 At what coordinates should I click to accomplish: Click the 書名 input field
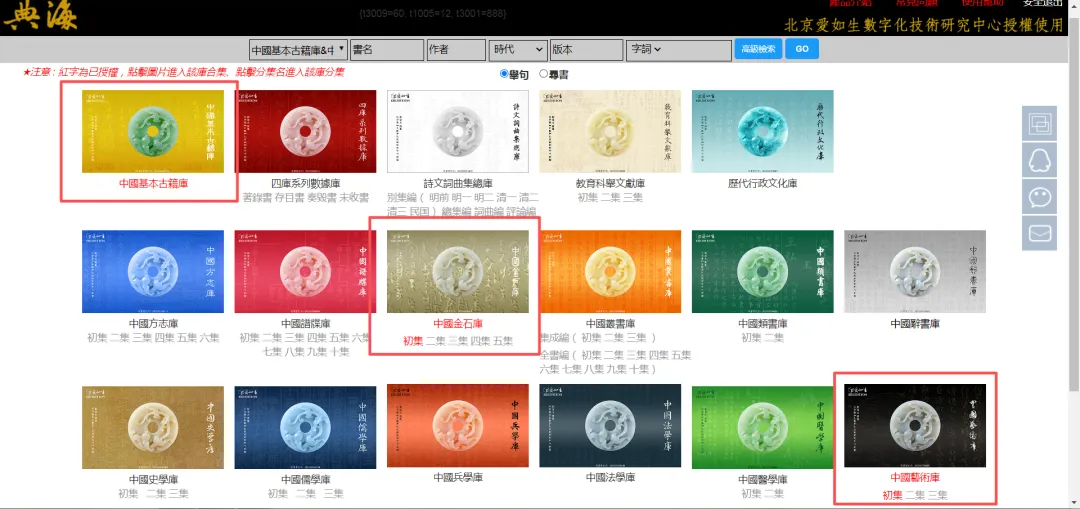(387, 50)
